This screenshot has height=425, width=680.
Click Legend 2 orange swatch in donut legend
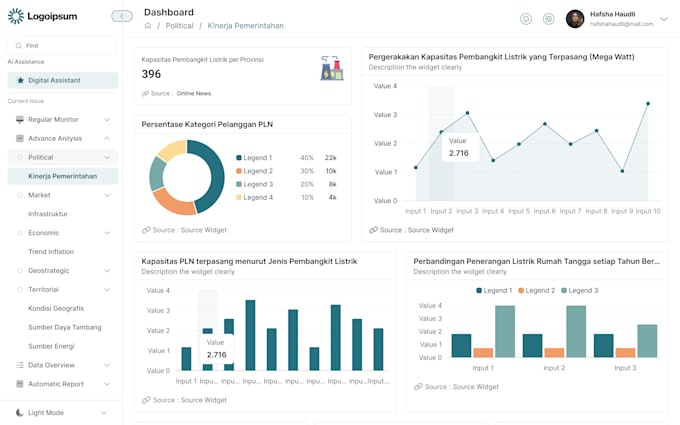click(239, 171)
